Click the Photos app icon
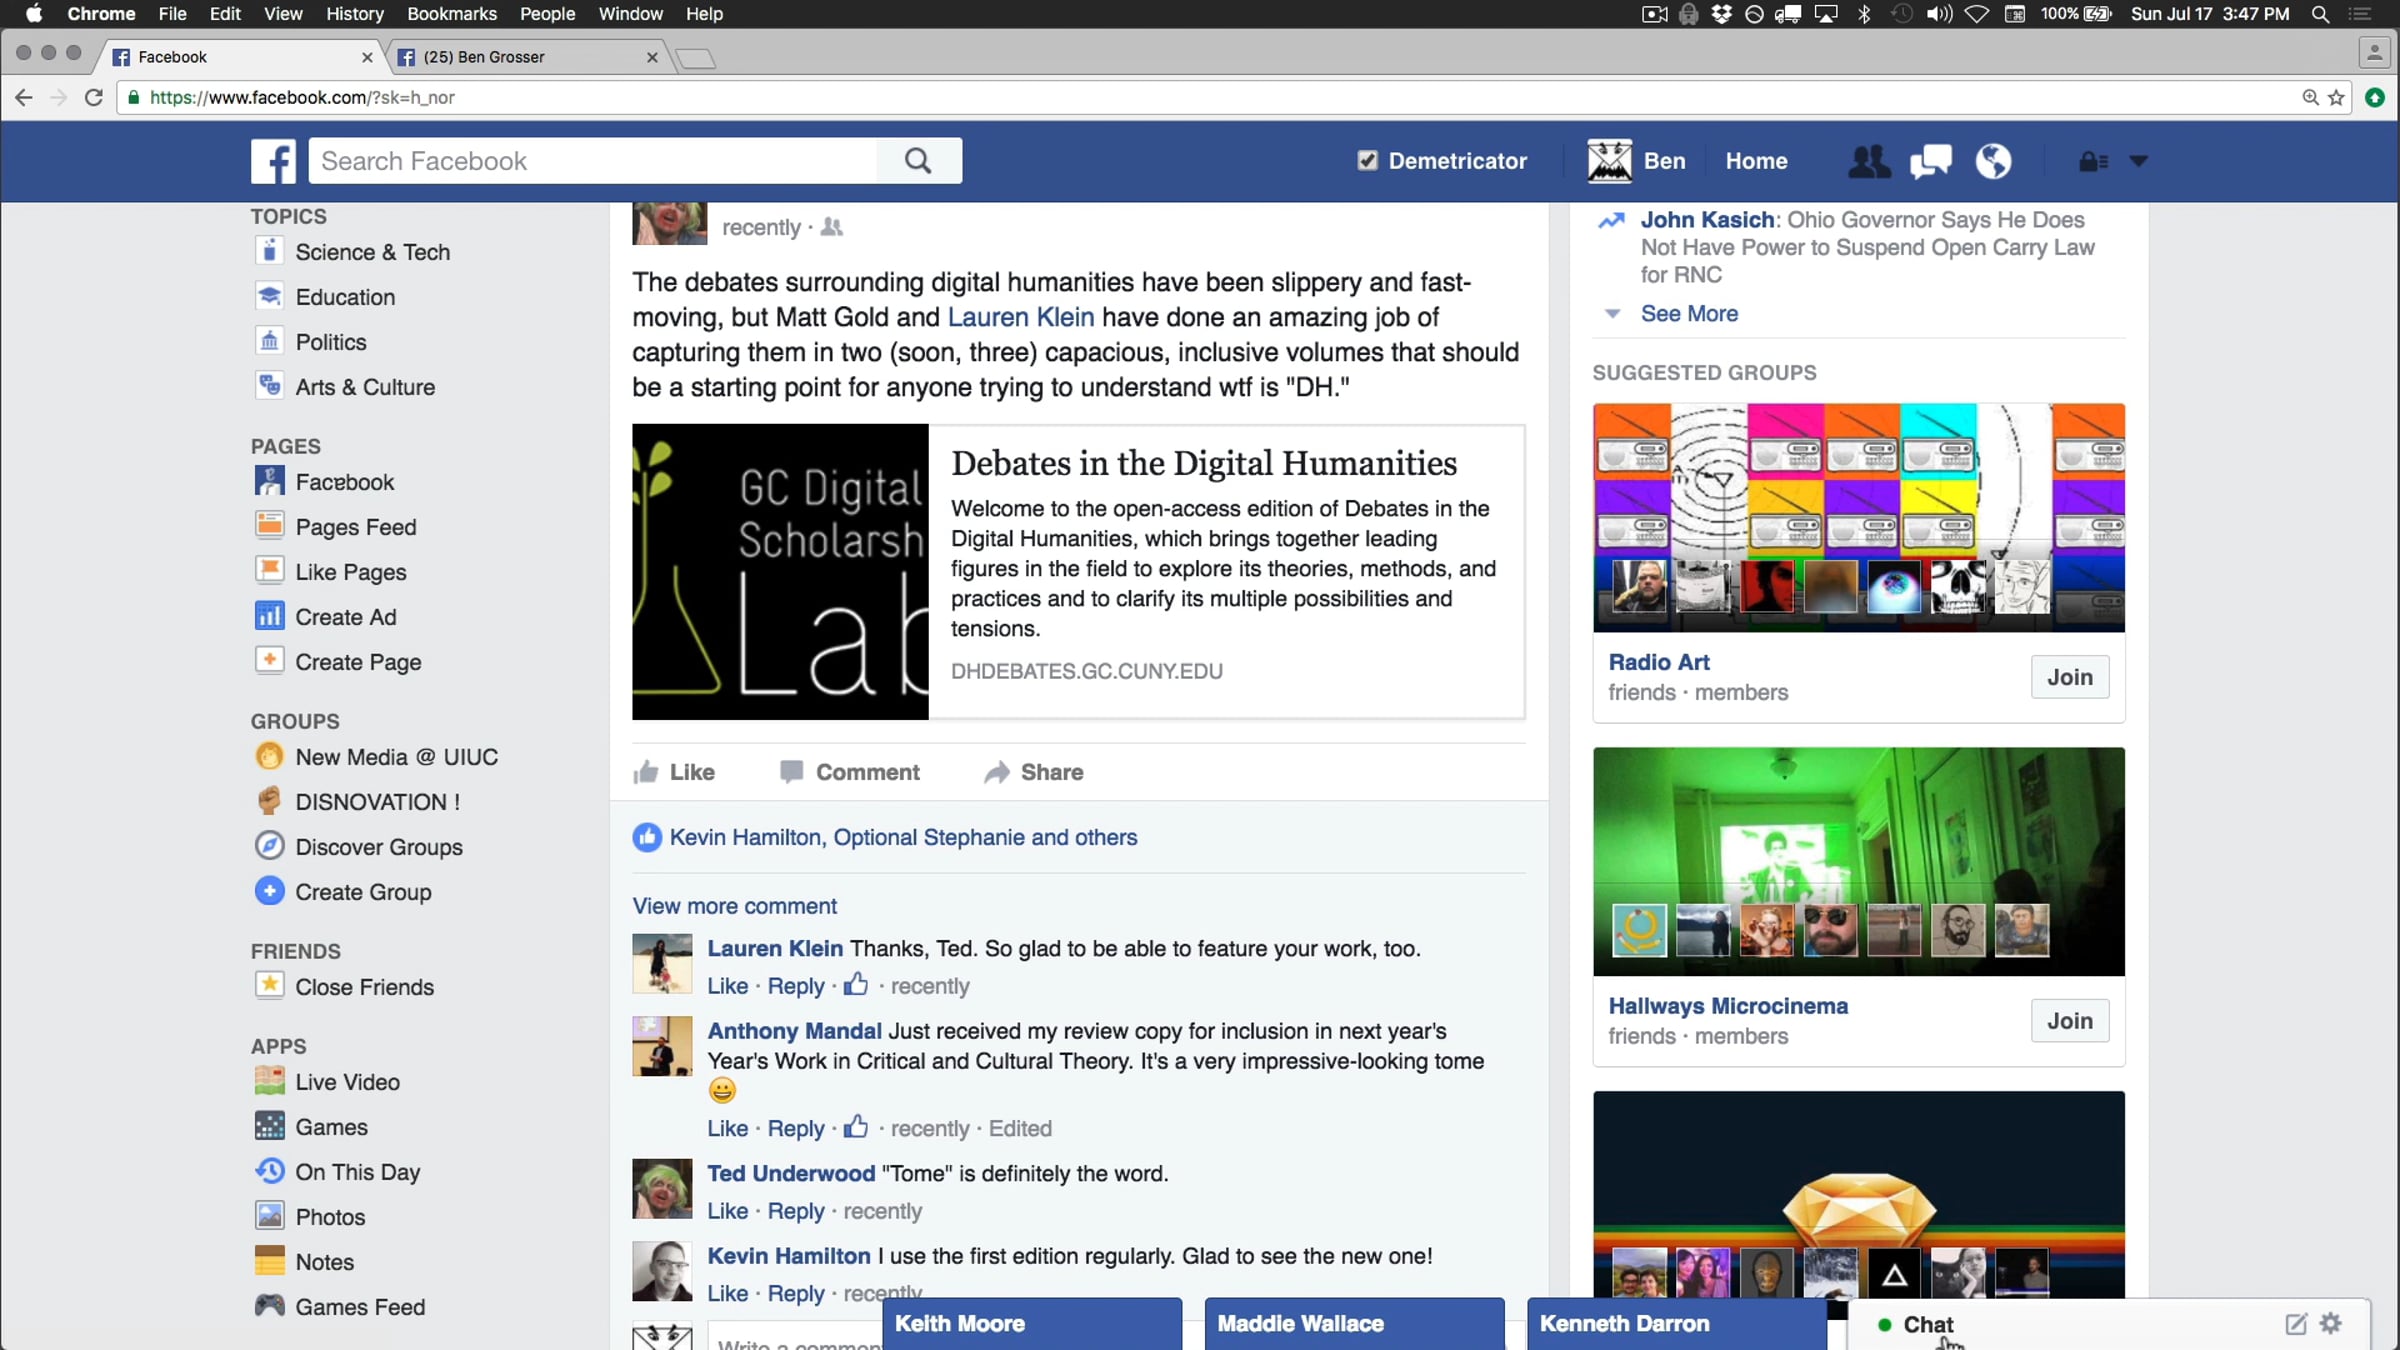The width and height of the screenshot is (2400, 1350). coord(269,1216)
